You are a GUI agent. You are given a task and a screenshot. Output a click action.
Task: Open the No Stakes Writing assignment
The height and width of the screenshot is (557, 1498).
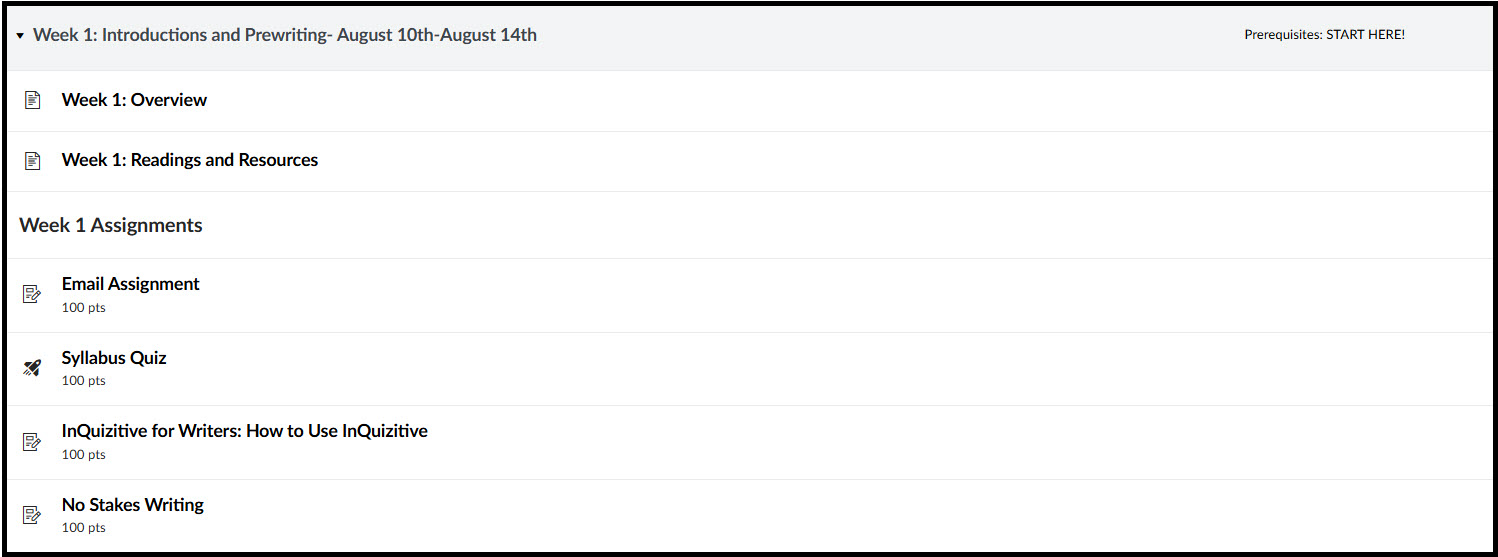click(x=133, y=505)
